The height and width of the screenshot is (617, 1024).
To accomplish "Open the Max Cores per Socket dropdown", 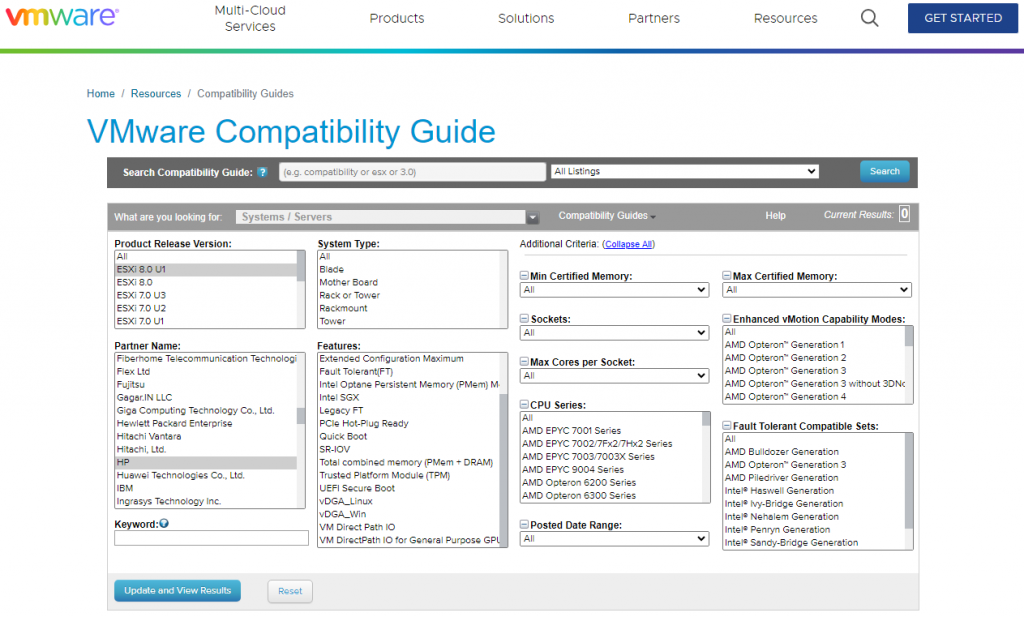I will pyautogui.click(x=615, y=376).
